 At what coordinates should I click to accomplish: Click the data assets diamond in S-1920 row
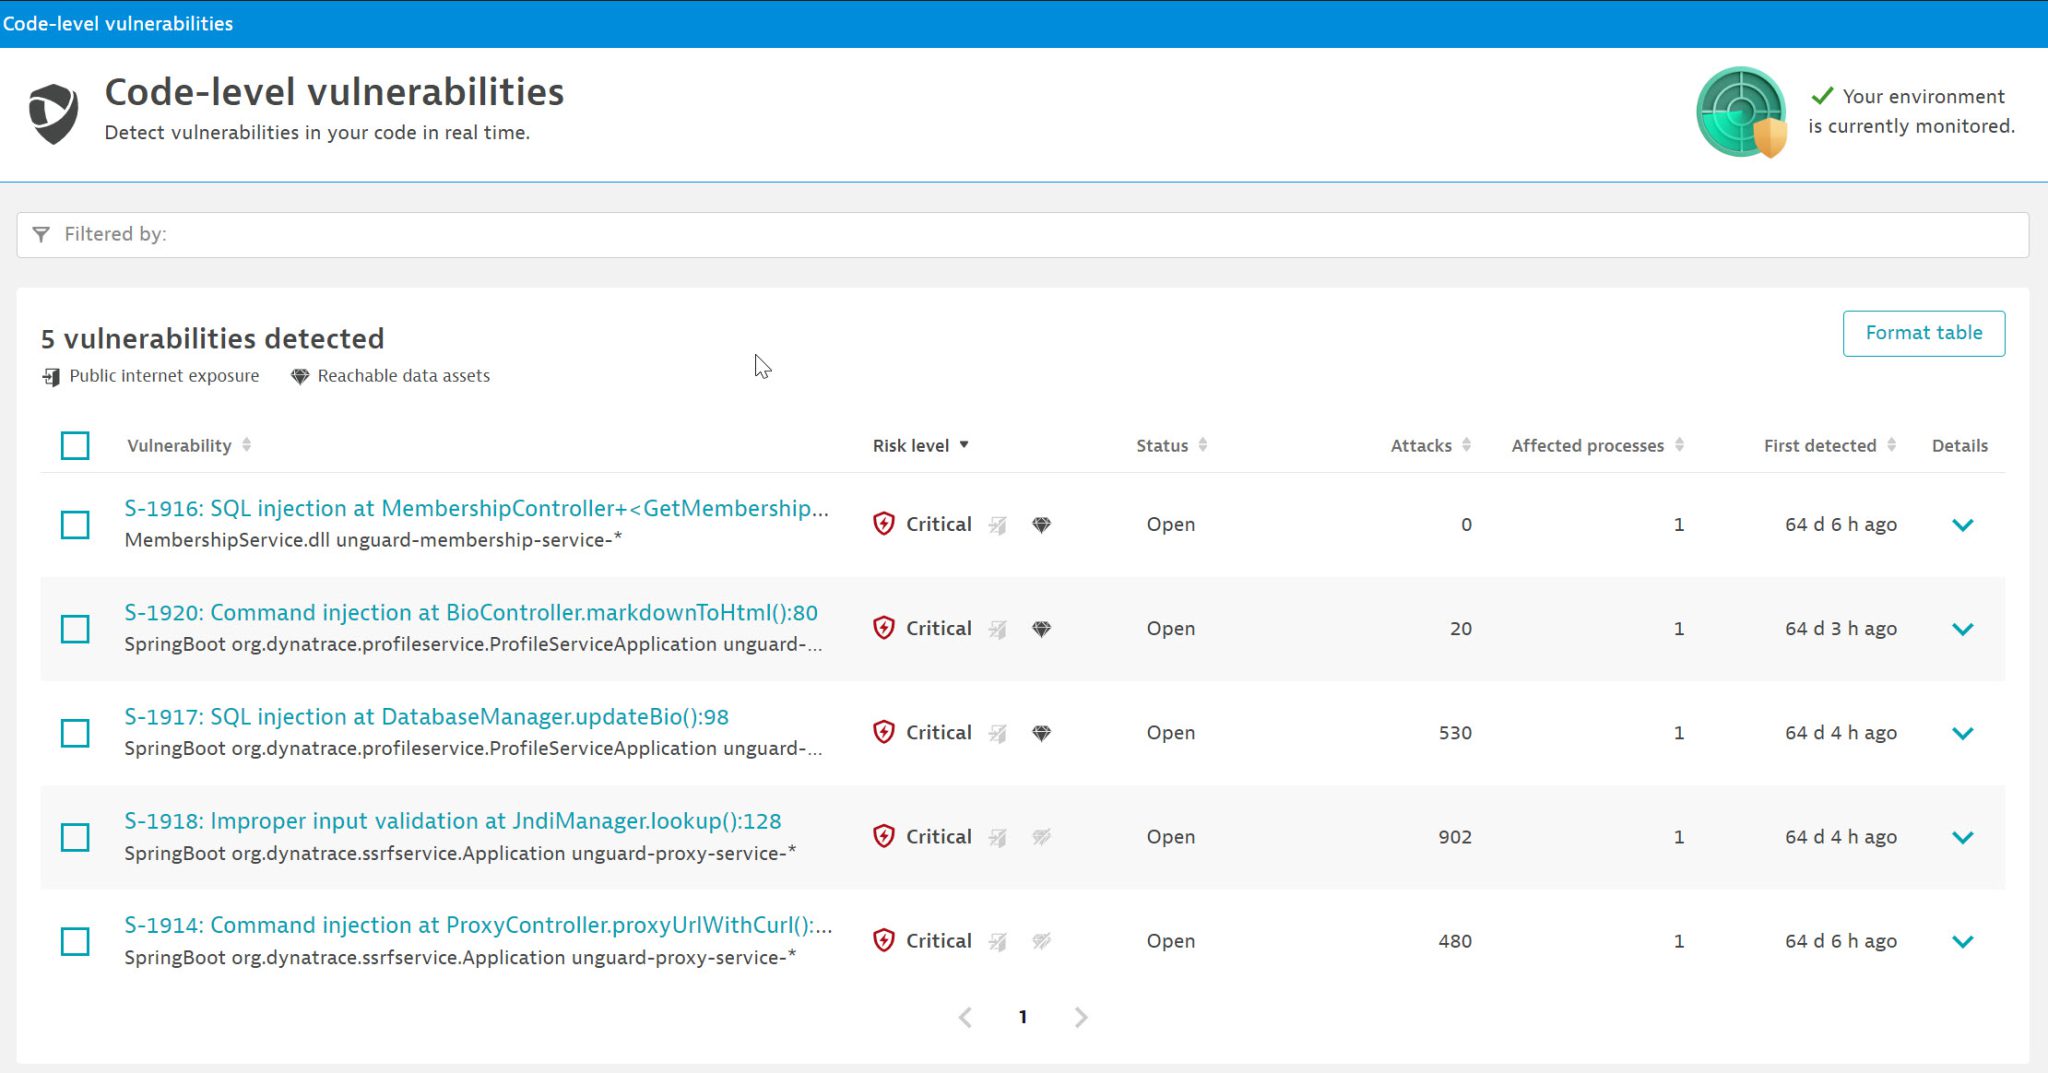(1041, 629)
